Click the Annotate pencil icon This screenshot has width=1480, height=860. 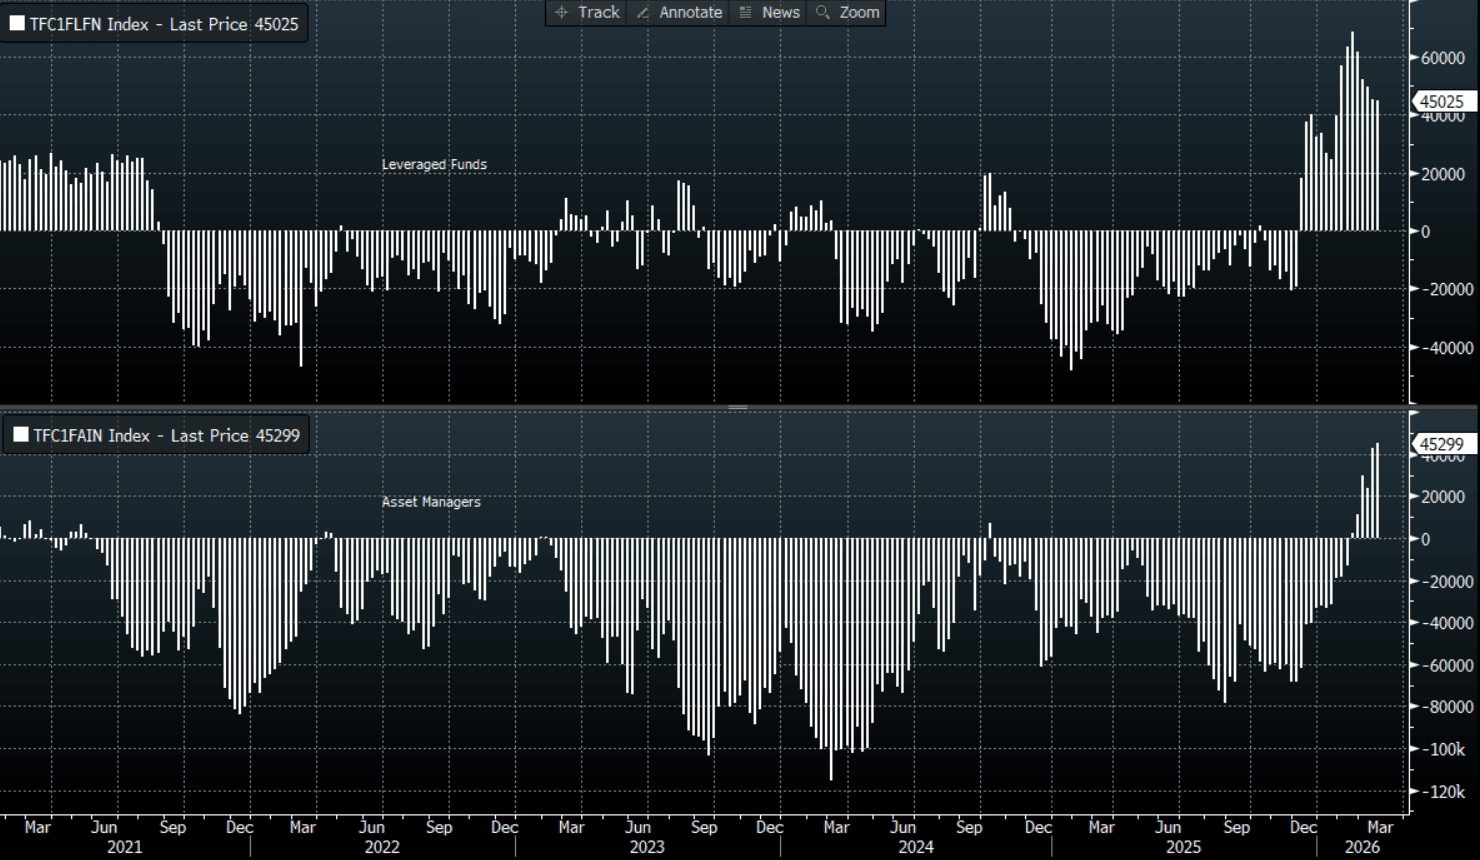point(643,12)
